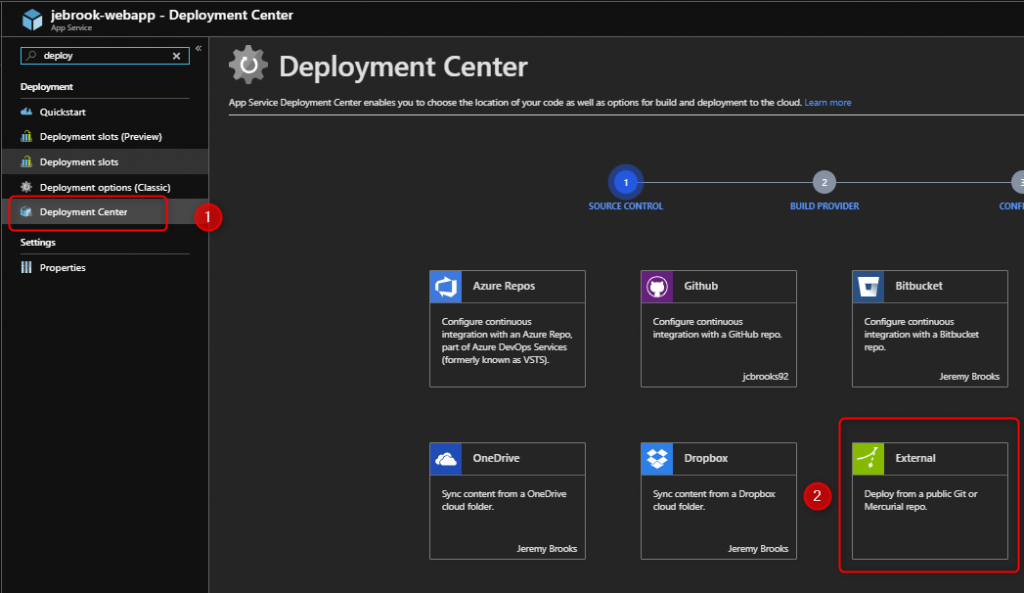The width and height of the screenshot is (1024, 593).
Task: Click the OneDrive cloud icon
Action: 446,459
